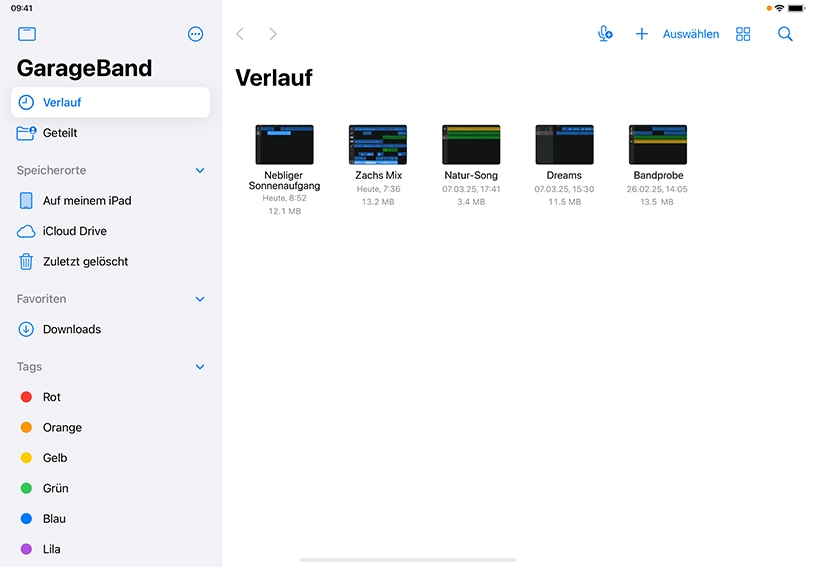816x567 pixels.
Task: Click the Dreams file name
Action: point(564,175)
